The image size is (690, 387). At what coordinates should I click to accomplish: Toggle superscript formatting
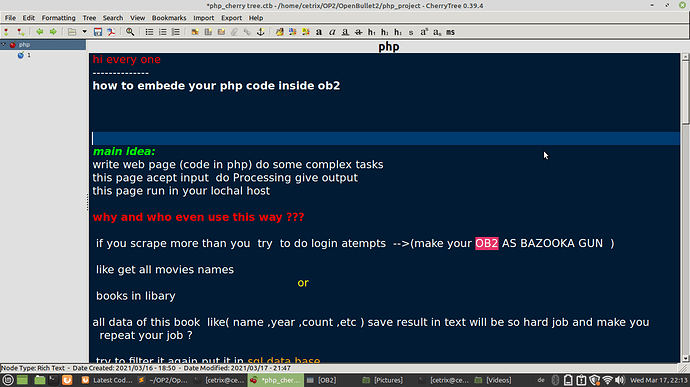click(424, 32)
